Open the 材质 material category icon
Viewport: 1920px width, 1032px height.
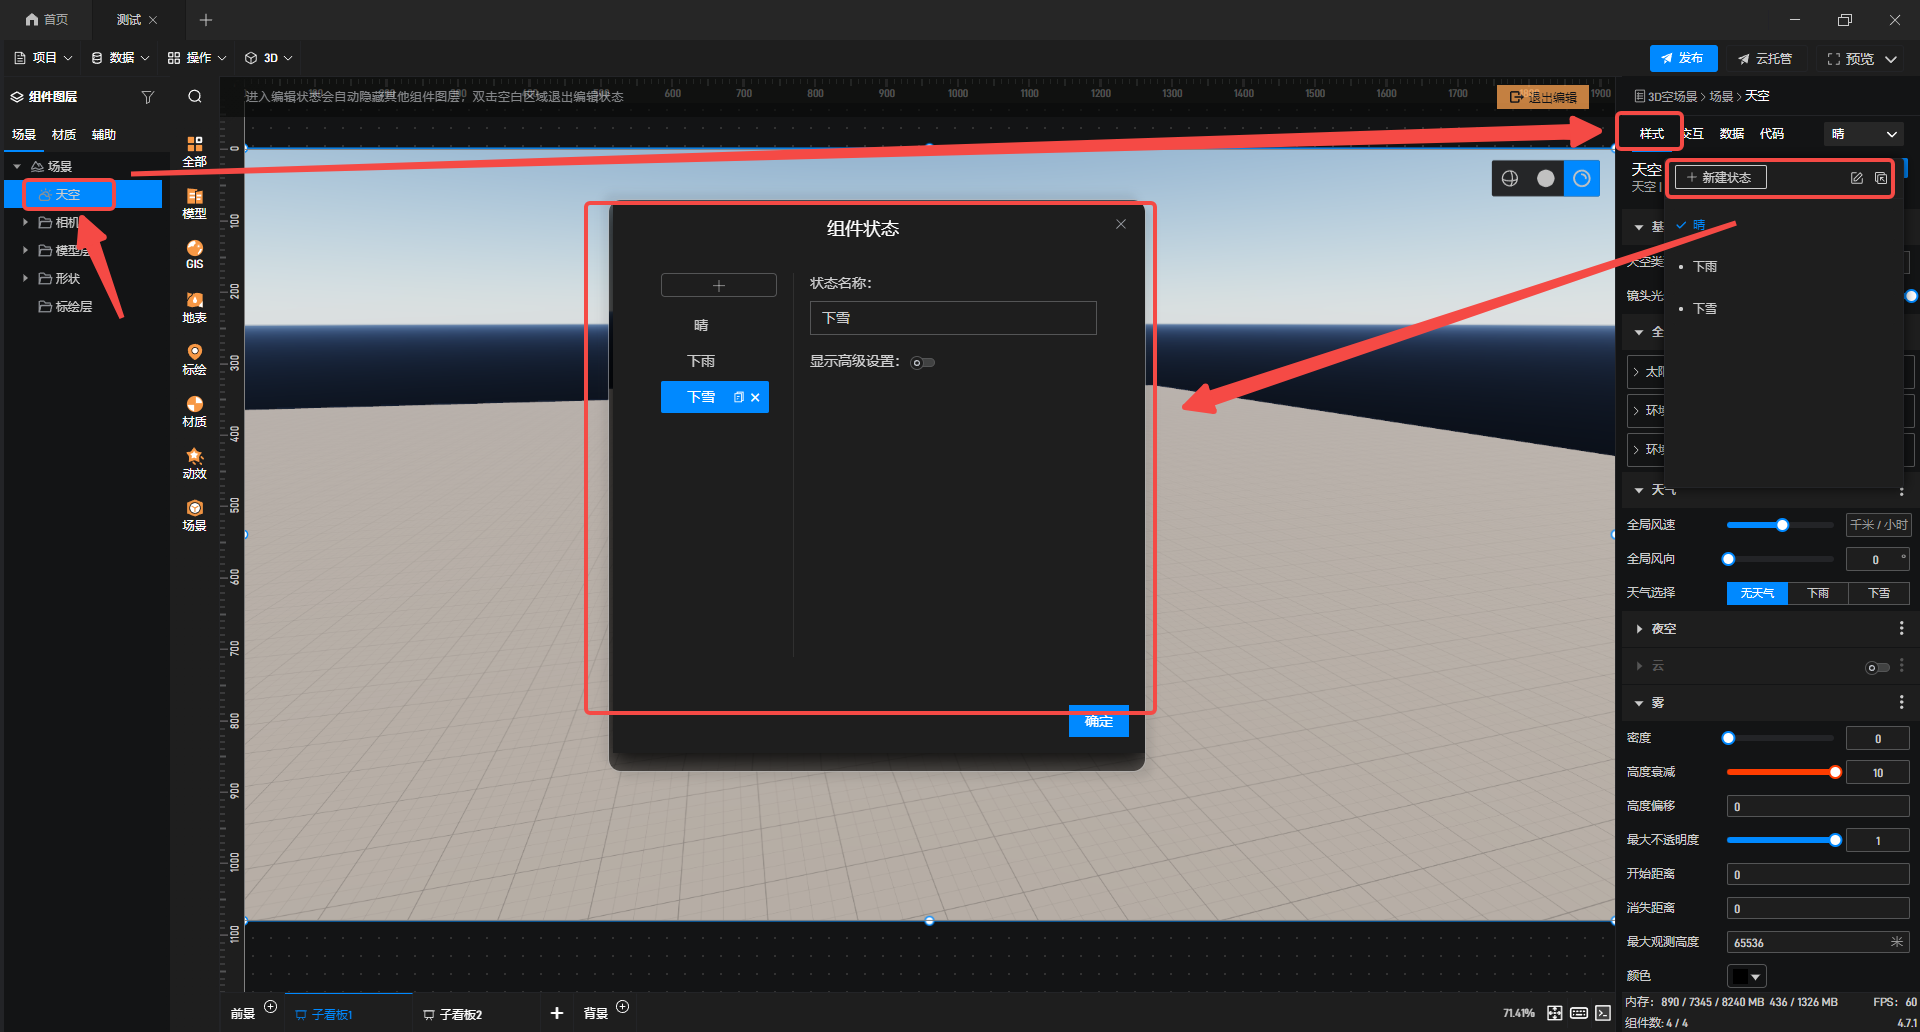click(194, 411)
